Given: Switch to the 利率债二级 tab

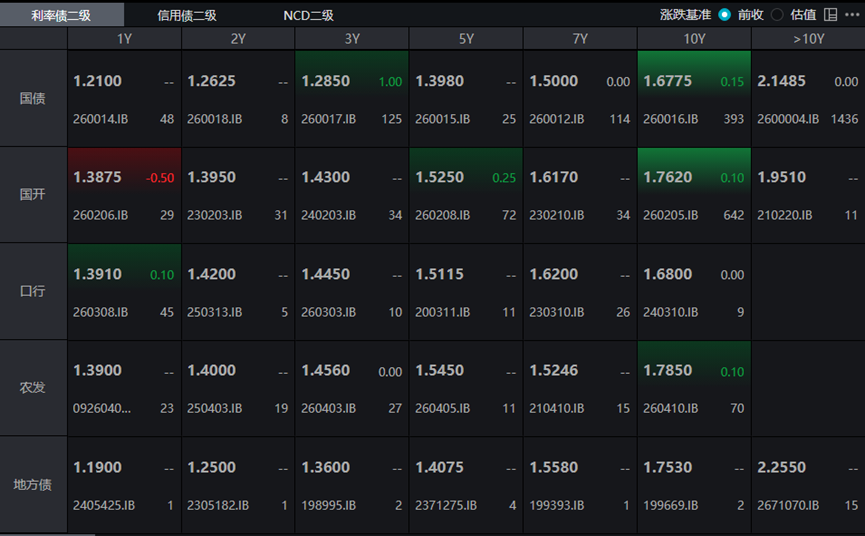Looking at the screenshot, I should (x=61, y=15).
